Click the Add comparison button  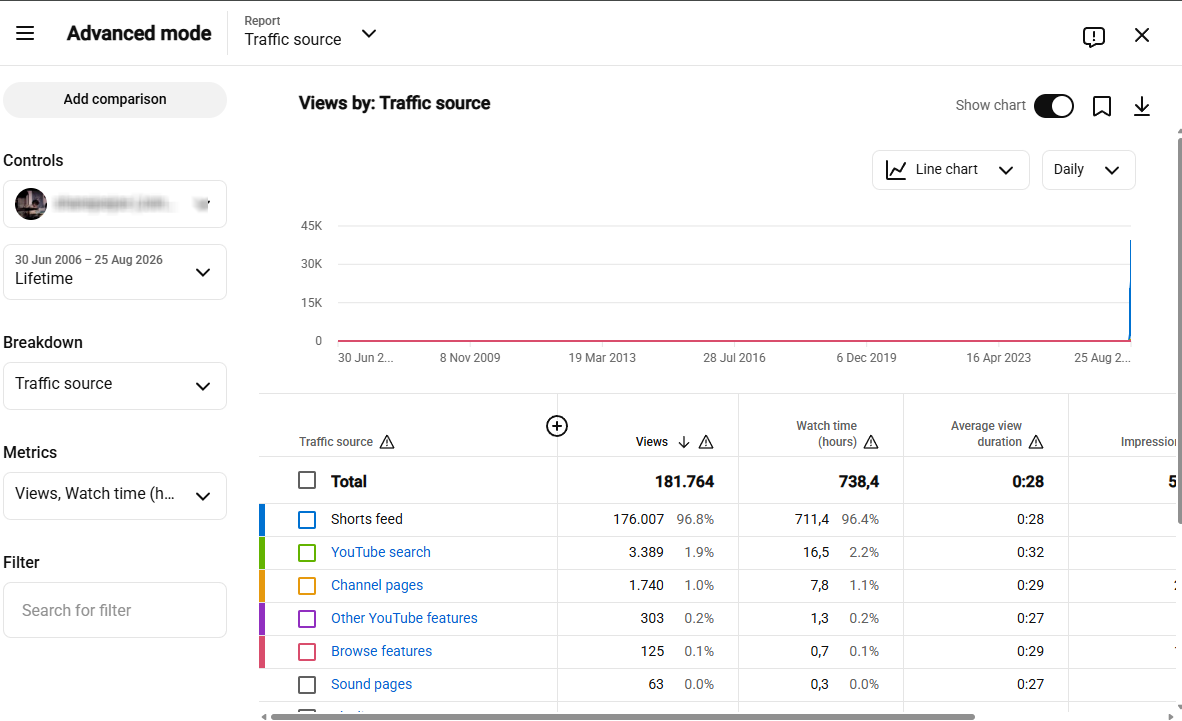(x=115, y=100)
